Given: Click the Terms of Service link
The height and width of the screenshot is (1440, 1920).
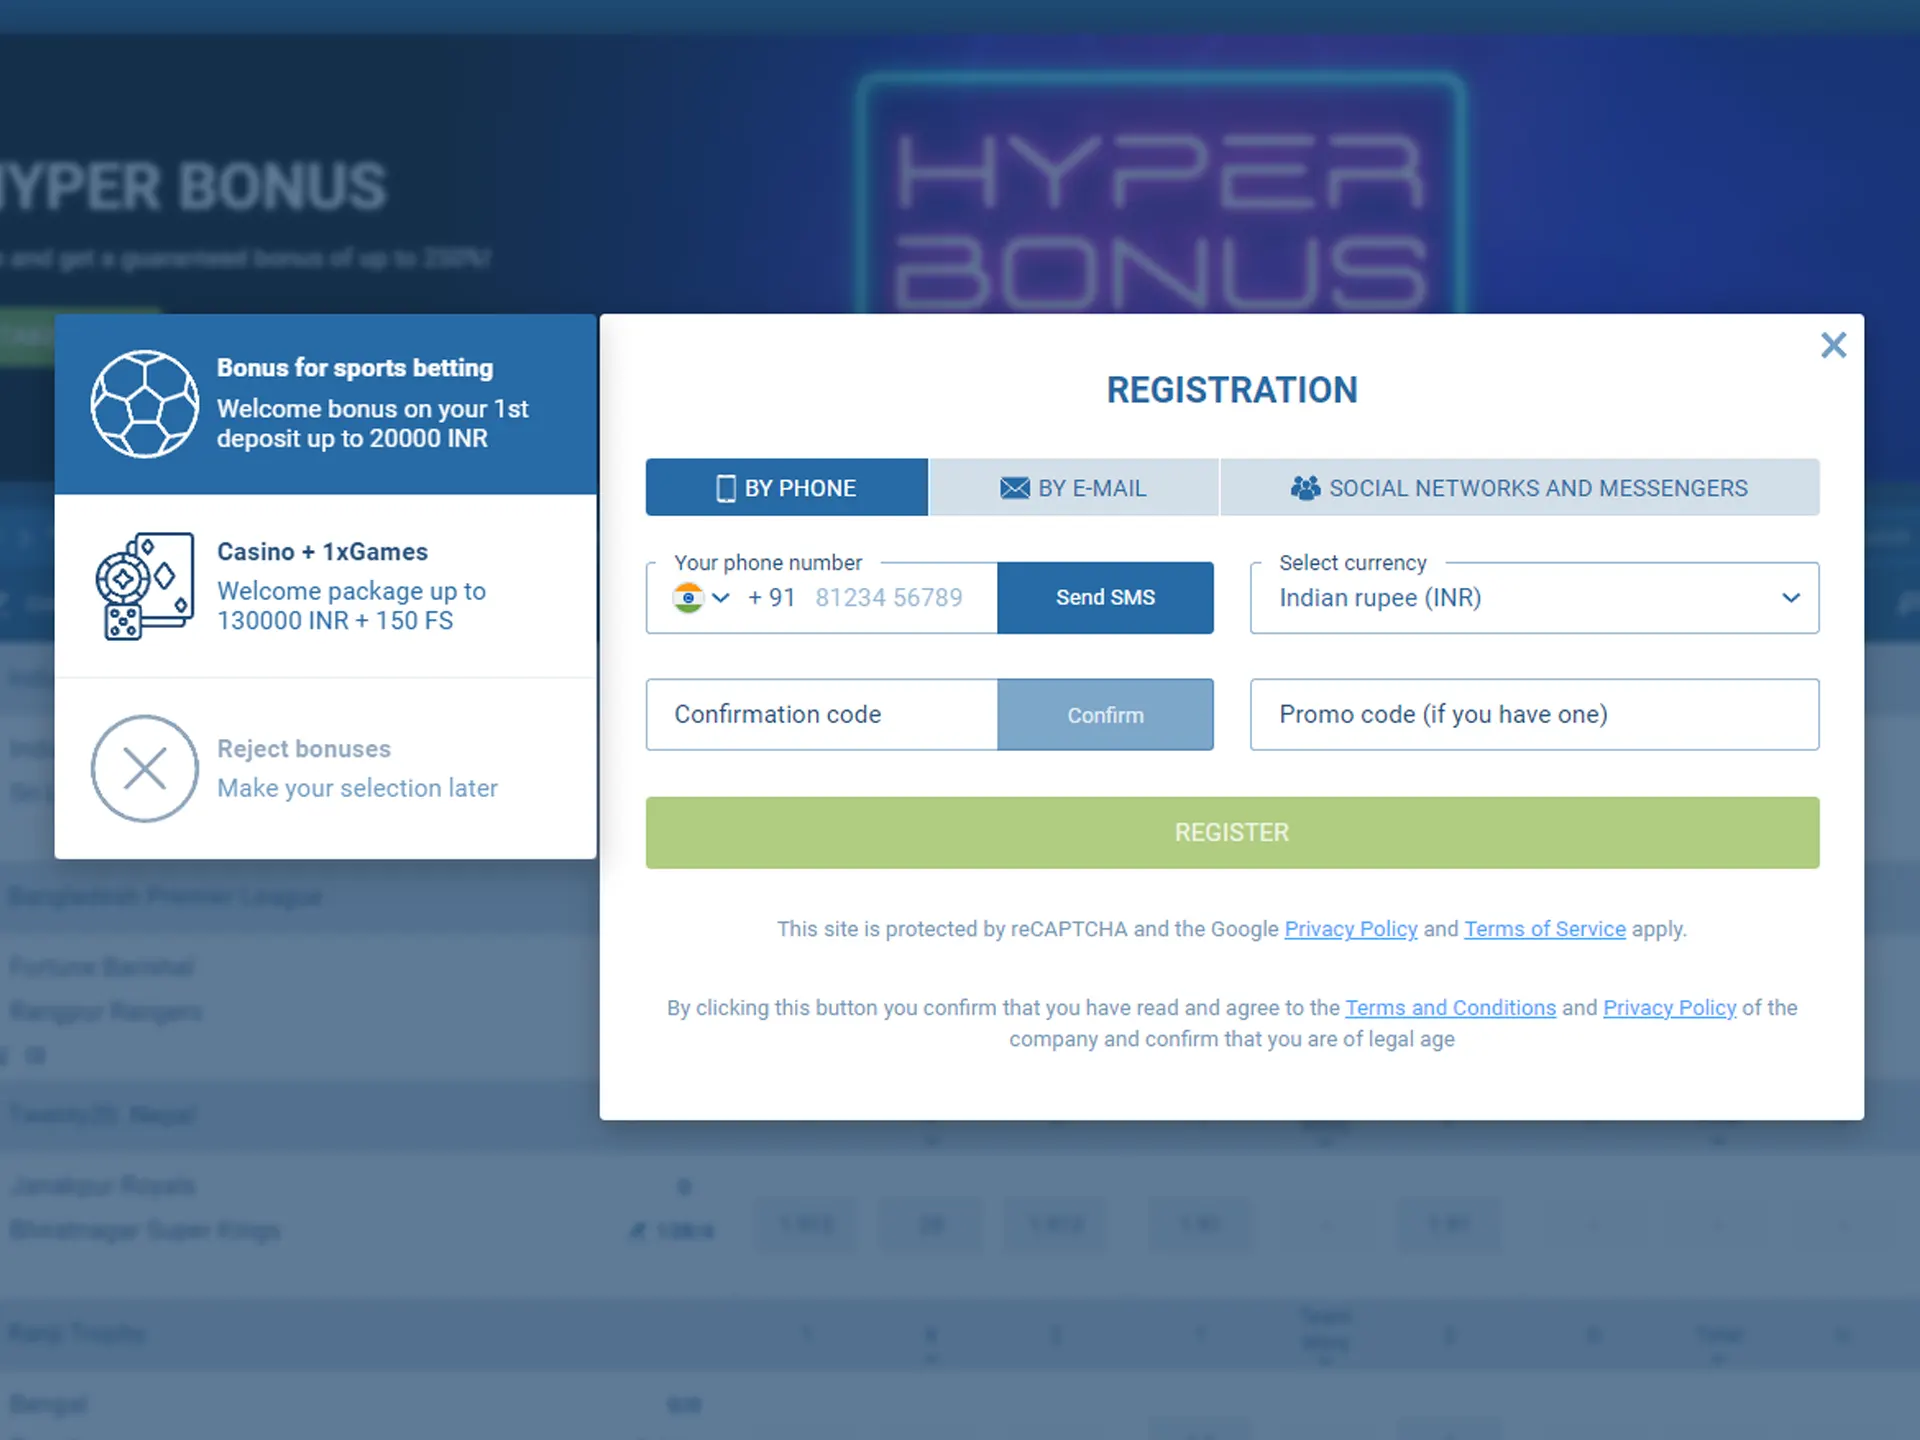Looking at the screenshot, I should 1542,929.
